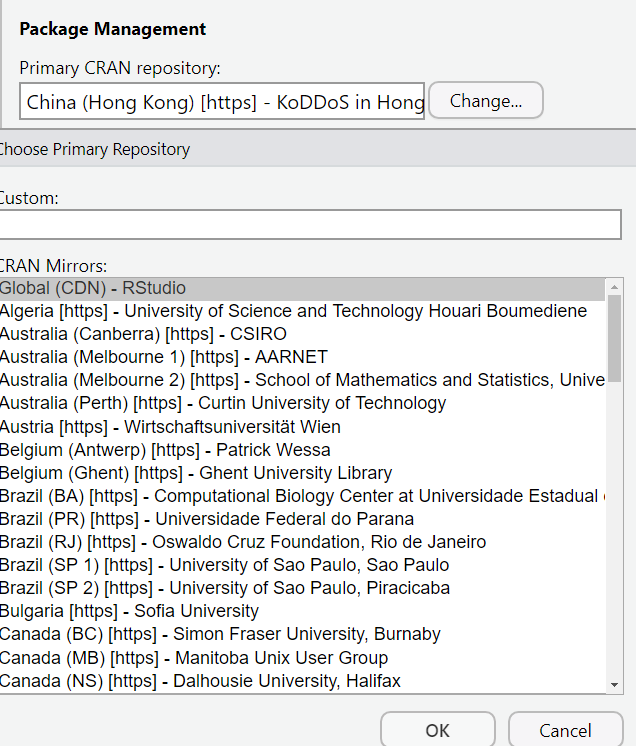Select Australia (Canberra) CSIRO mirror
This screenshot has height=746, width=636.
pyautogui.click(x=303, y=334)
